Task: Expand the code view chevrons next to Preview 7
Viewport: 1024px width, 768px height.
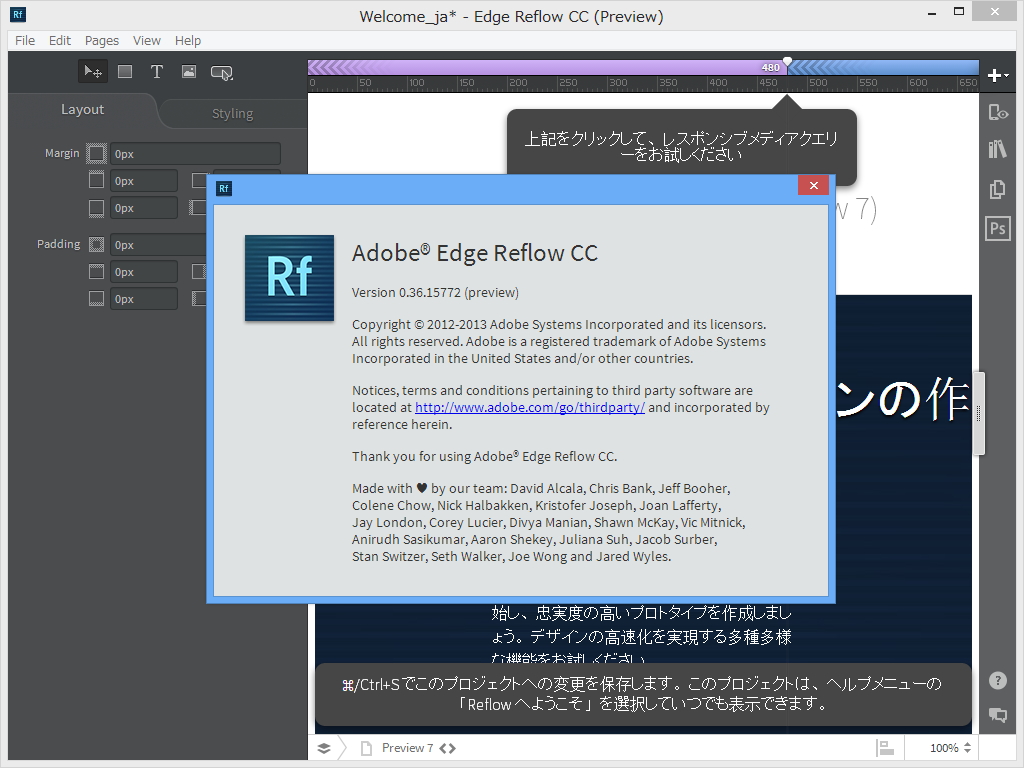Action: 446,747
